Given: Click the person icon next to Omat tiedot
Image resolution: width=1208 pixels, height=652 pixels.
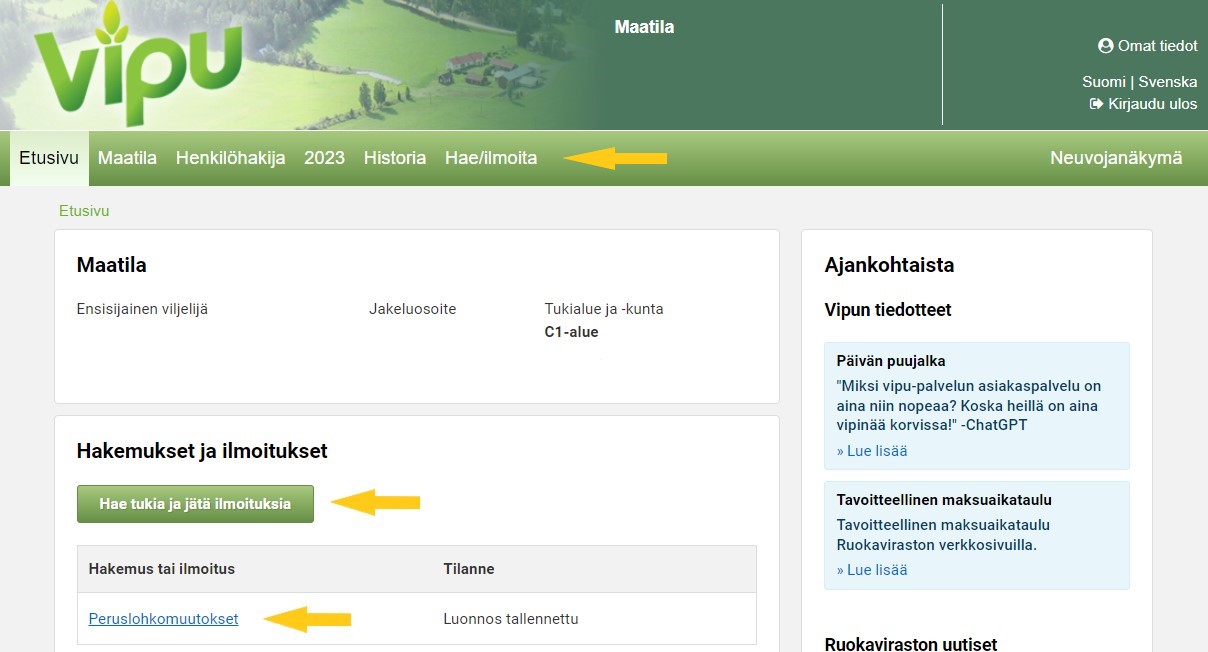Looking at the screenshot, I should (1105, 46).
